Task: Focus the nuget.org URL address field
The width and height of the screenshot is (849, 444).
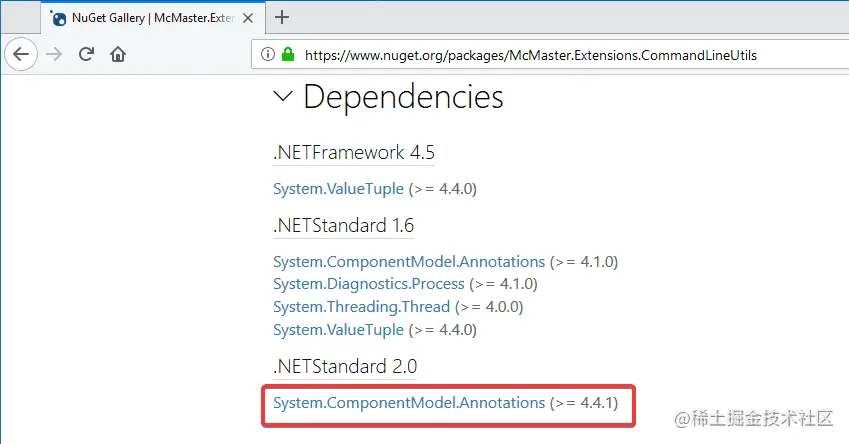Action: (x=530, y=55)
